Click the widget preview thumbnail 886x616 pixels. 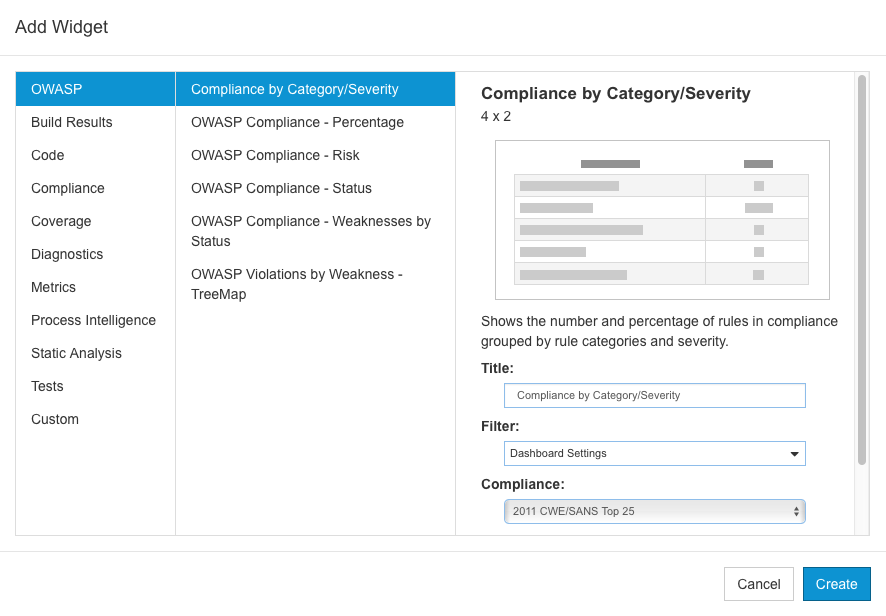click(x=662, y=220)
